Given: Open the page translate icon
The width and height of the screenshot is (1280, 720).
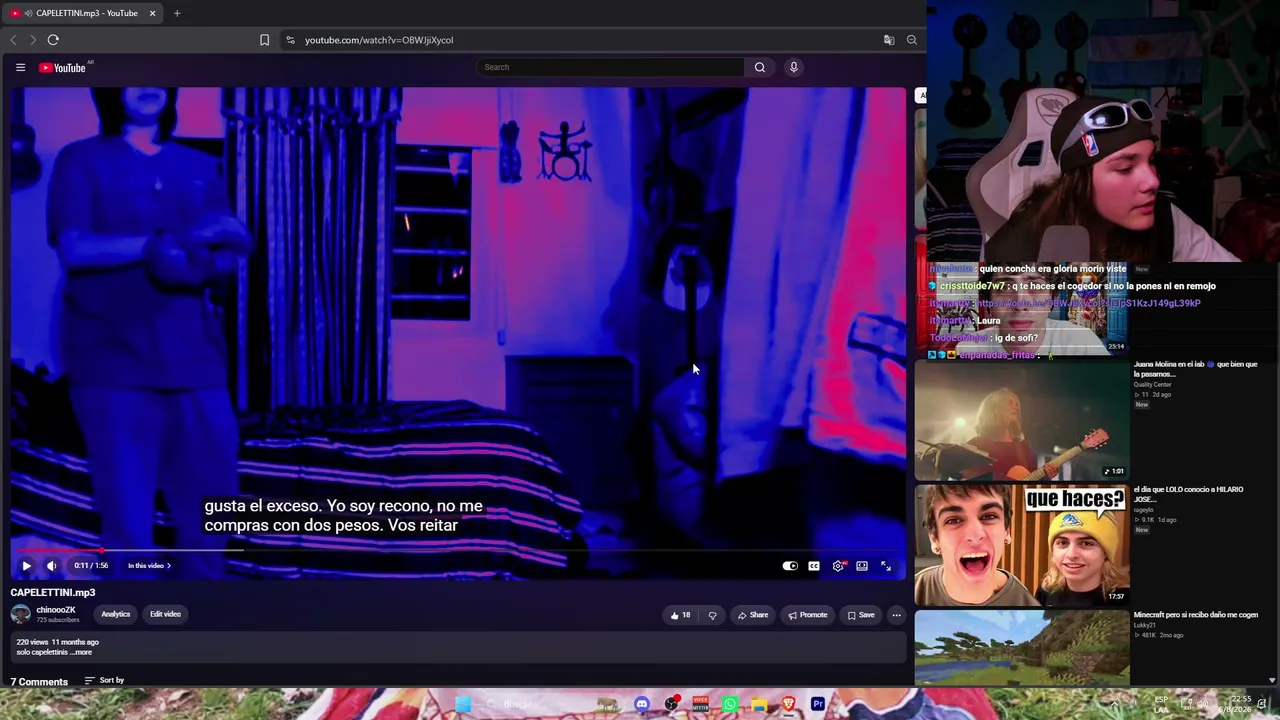Looking at the screenshot, I should [x=889, y=40].
